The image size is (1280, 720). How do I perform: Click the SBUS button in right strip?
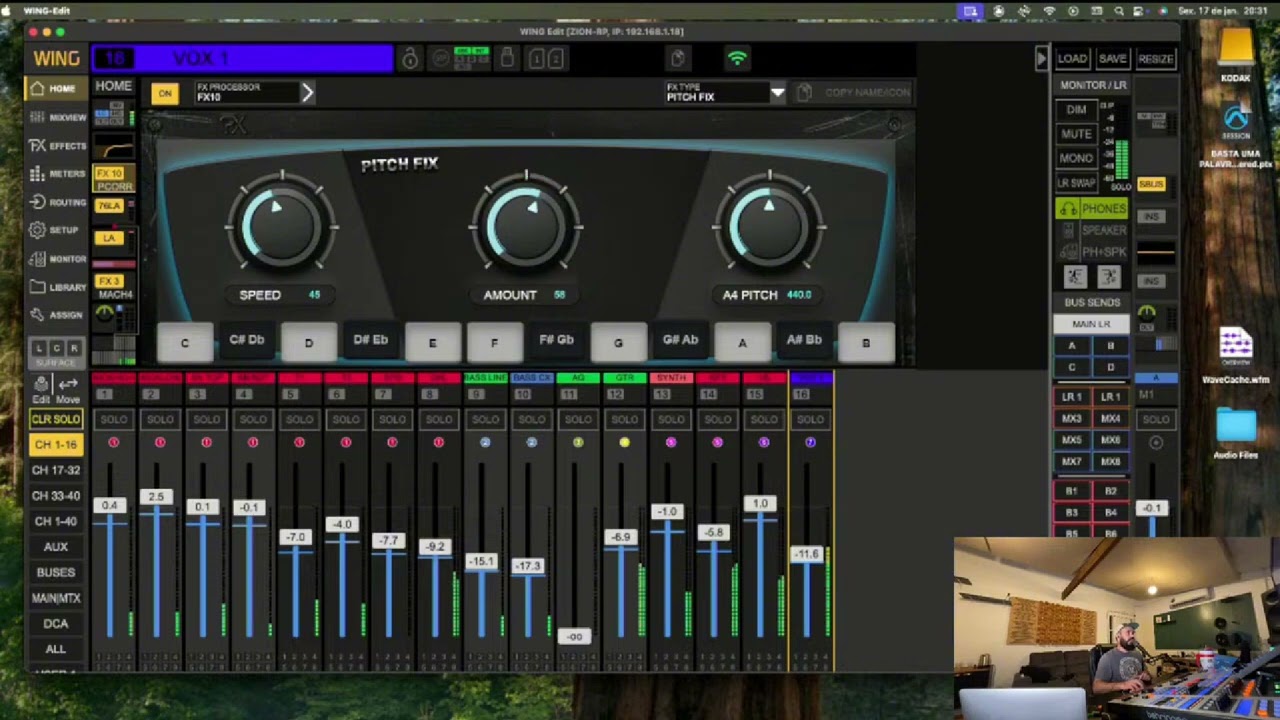pos(1151,185)
